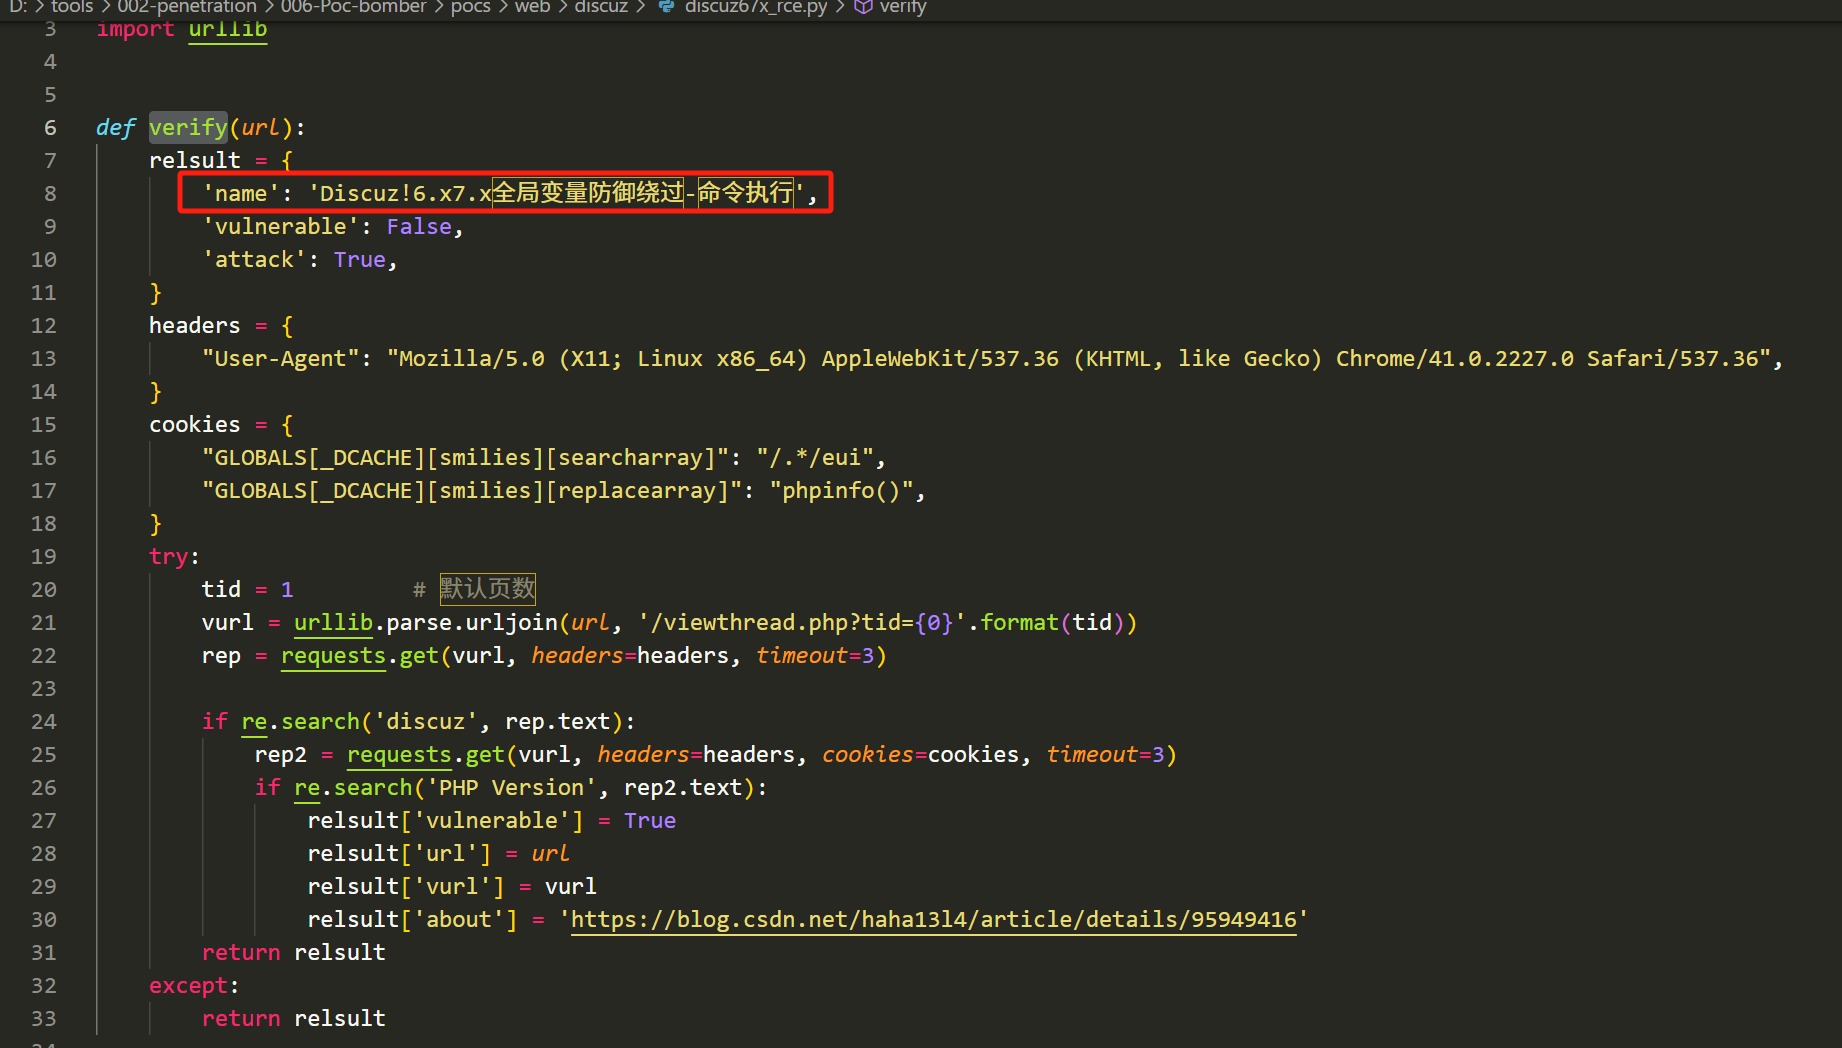Click the 'verify' function name
1842x1048 pixels.
(188, 128)
